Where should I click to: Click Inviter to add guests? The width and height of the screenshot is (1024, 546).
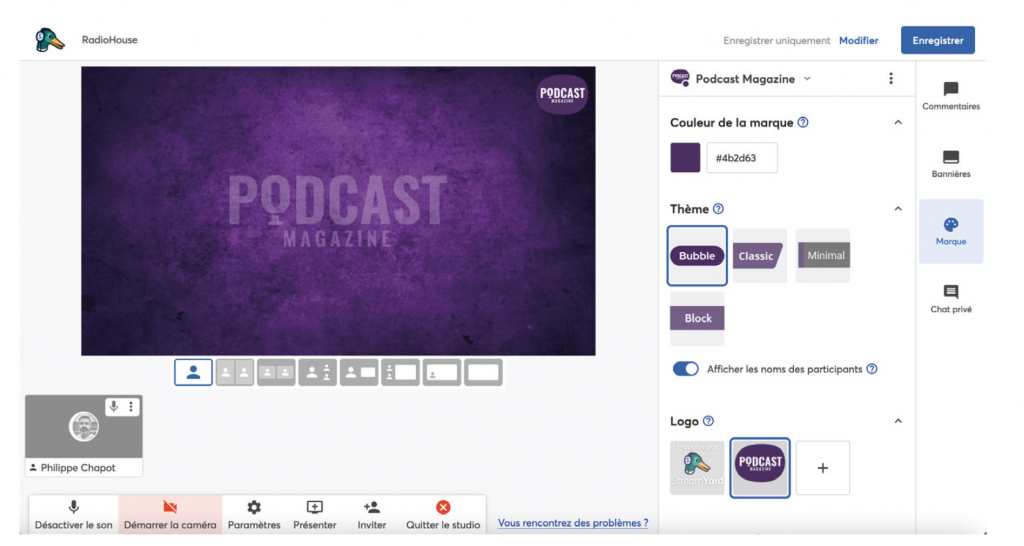point(372,515)
